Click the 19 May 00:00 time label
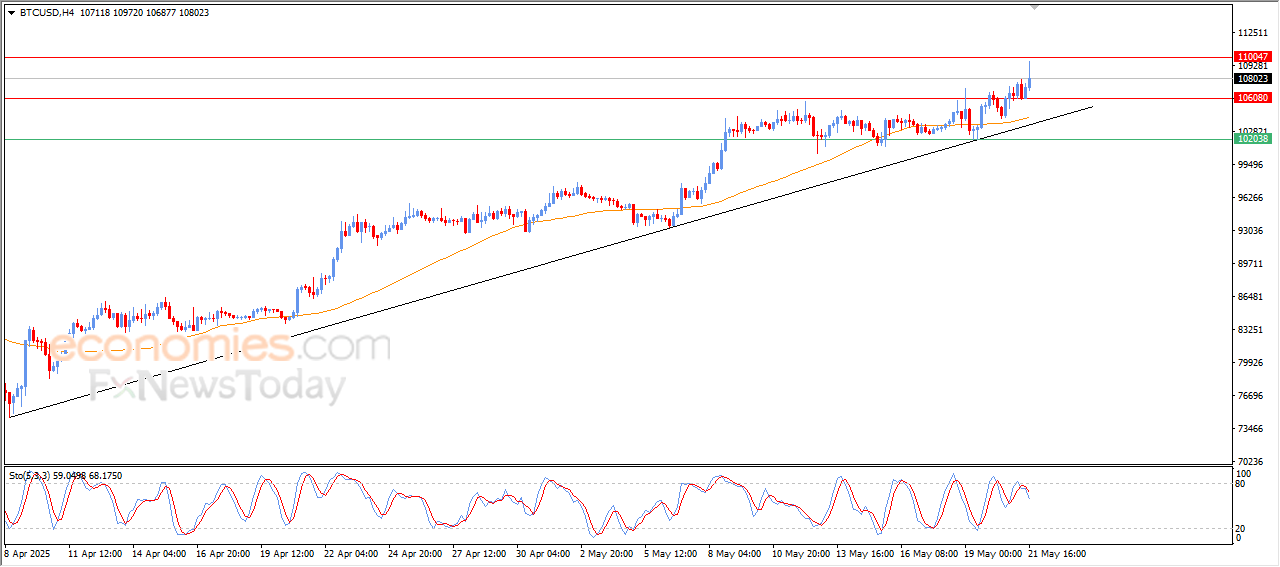 coord(991,552)
